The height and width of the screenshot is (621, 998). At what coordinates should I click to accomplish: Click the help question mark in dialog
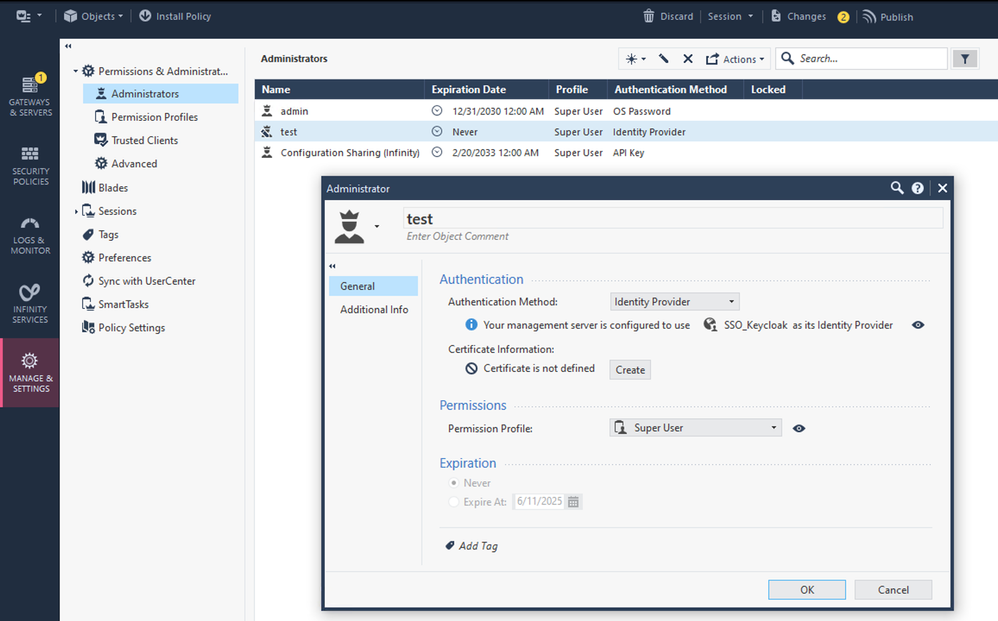(917, 188)
